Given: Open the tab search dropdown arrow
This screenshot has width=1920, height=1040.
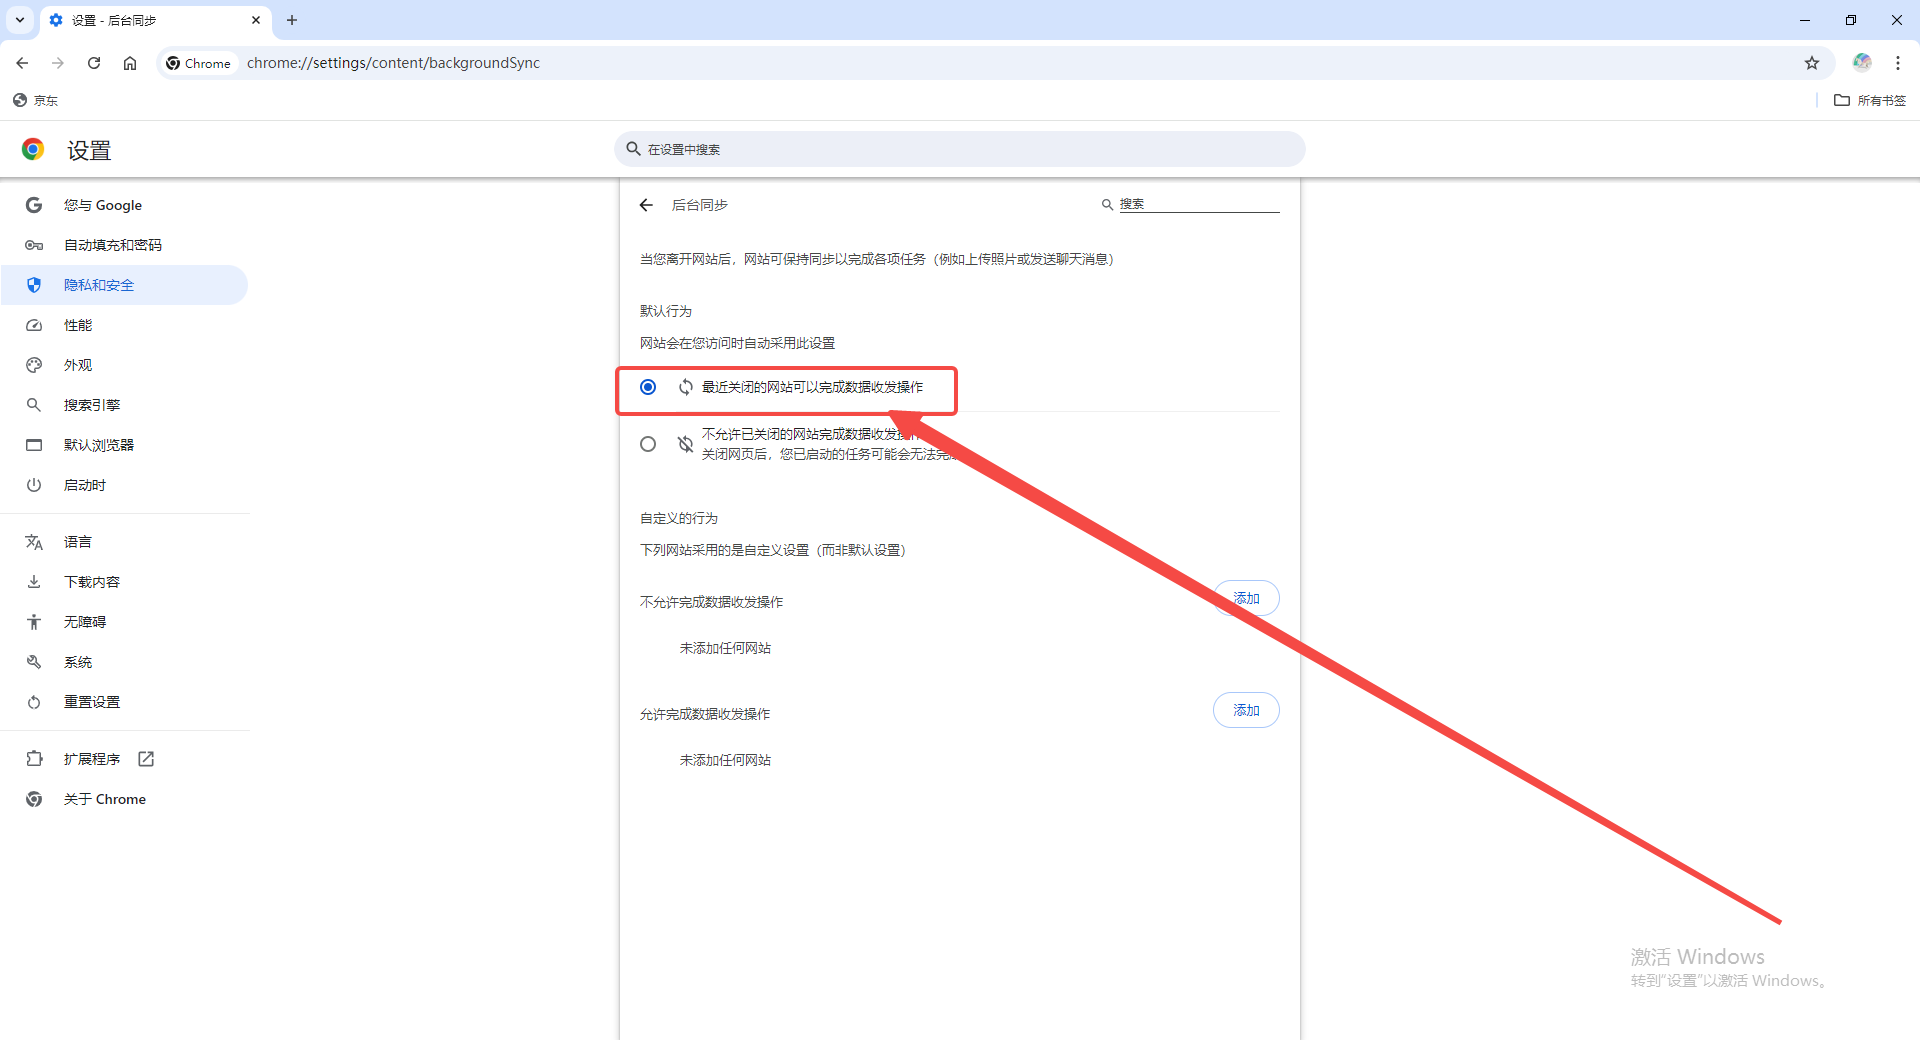Looking at the screenshot, I should tap(20, 20).
